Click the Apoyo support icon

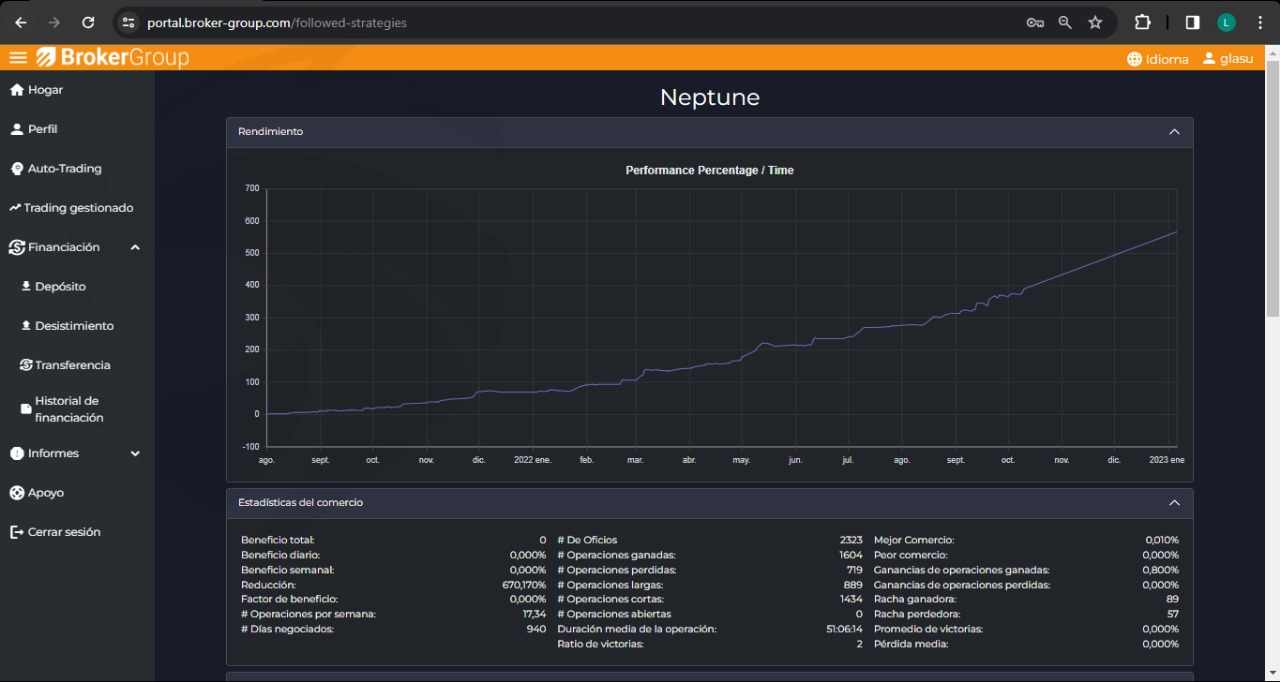(x=17, y=493)
